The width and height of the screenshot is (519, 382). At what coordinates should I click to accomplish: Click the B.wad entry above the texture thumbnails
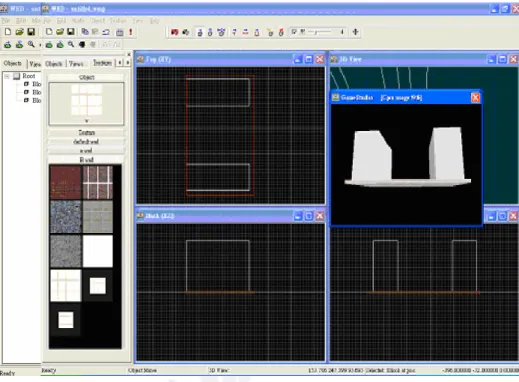coord(86,160)
